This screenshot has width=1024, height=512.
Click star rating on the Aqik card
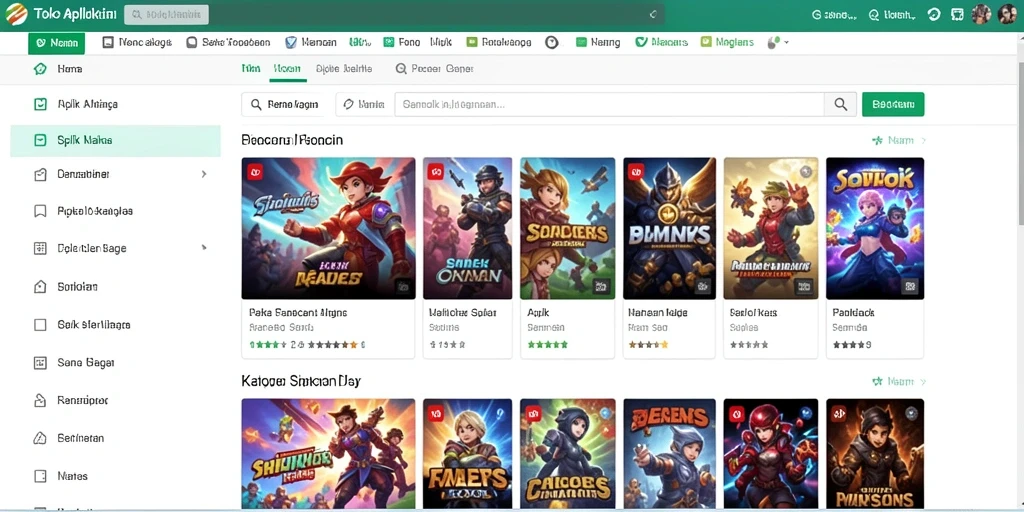coord(547,344)
